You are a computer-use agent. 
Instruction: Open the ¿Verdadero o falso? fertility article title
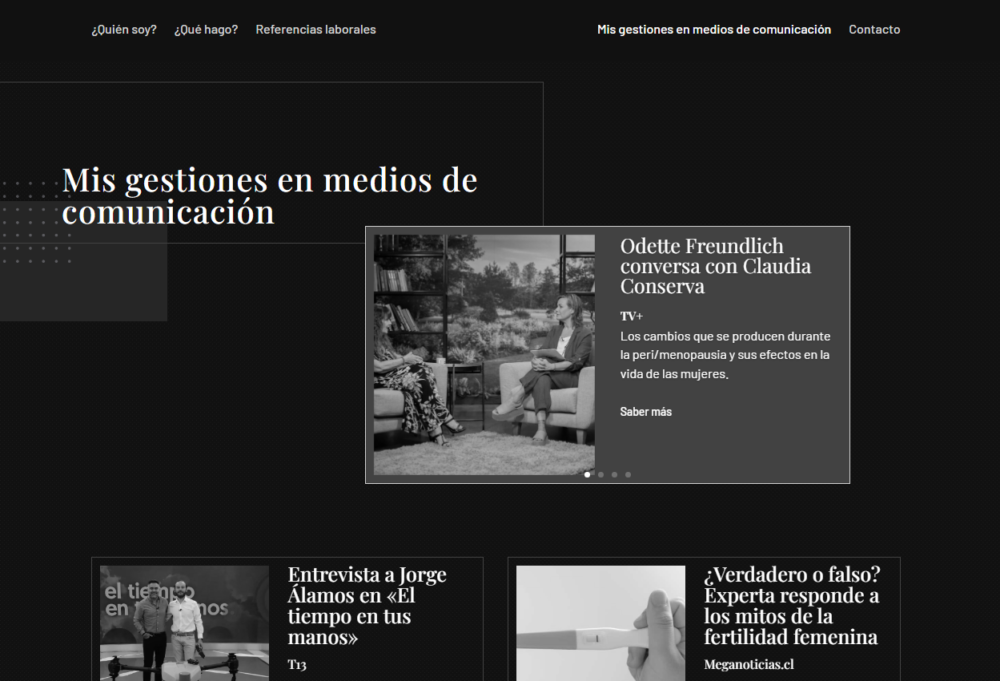[791, 606]
